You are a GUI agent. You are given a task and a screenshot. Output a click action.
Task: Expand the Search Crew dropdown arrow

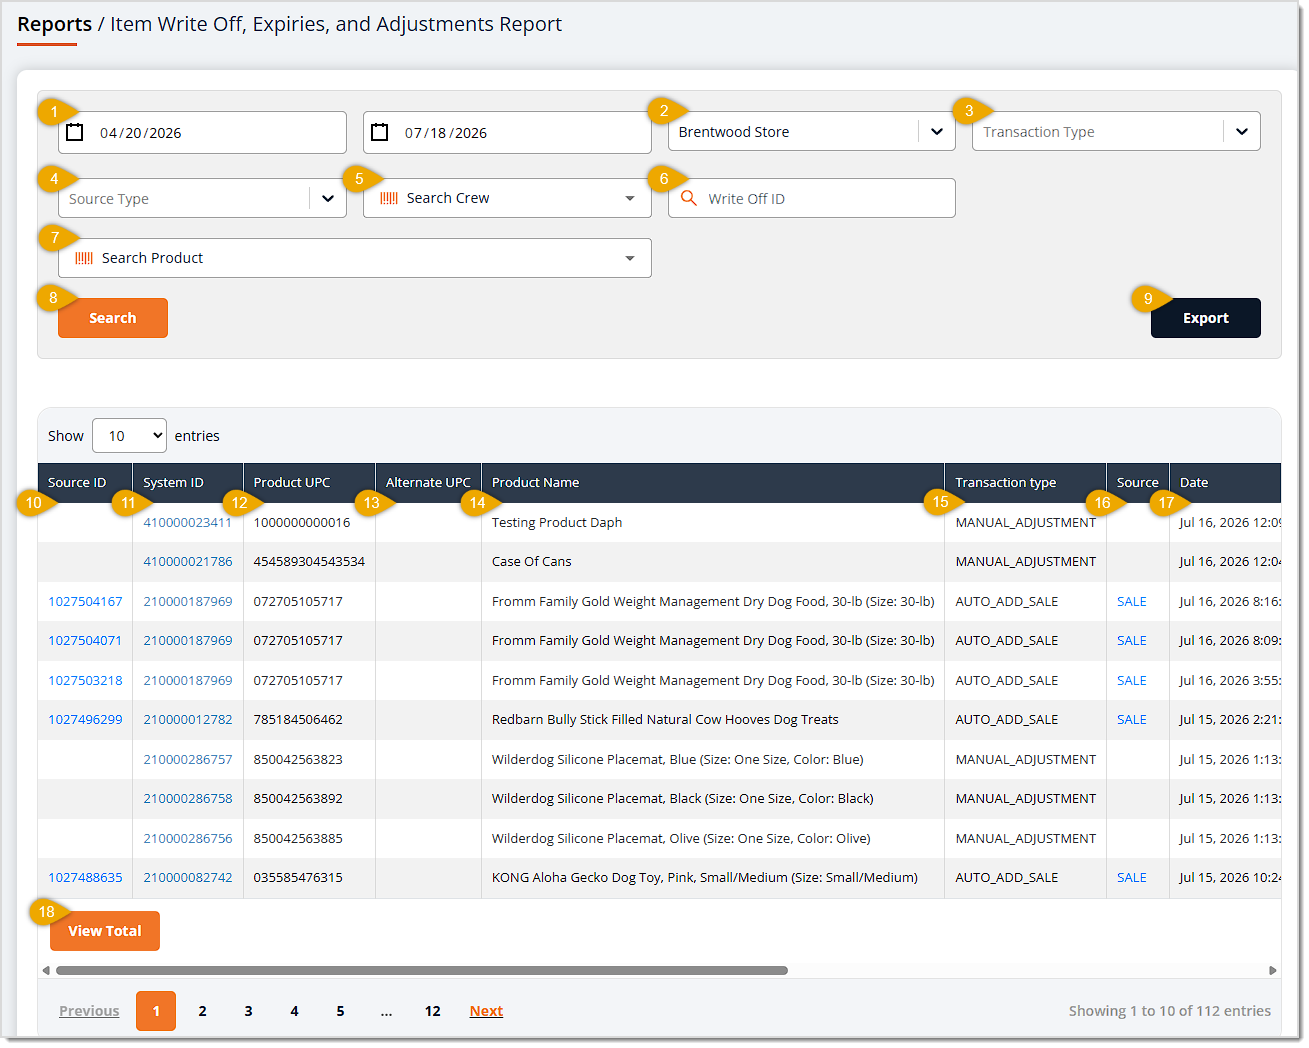click(630, 198)
